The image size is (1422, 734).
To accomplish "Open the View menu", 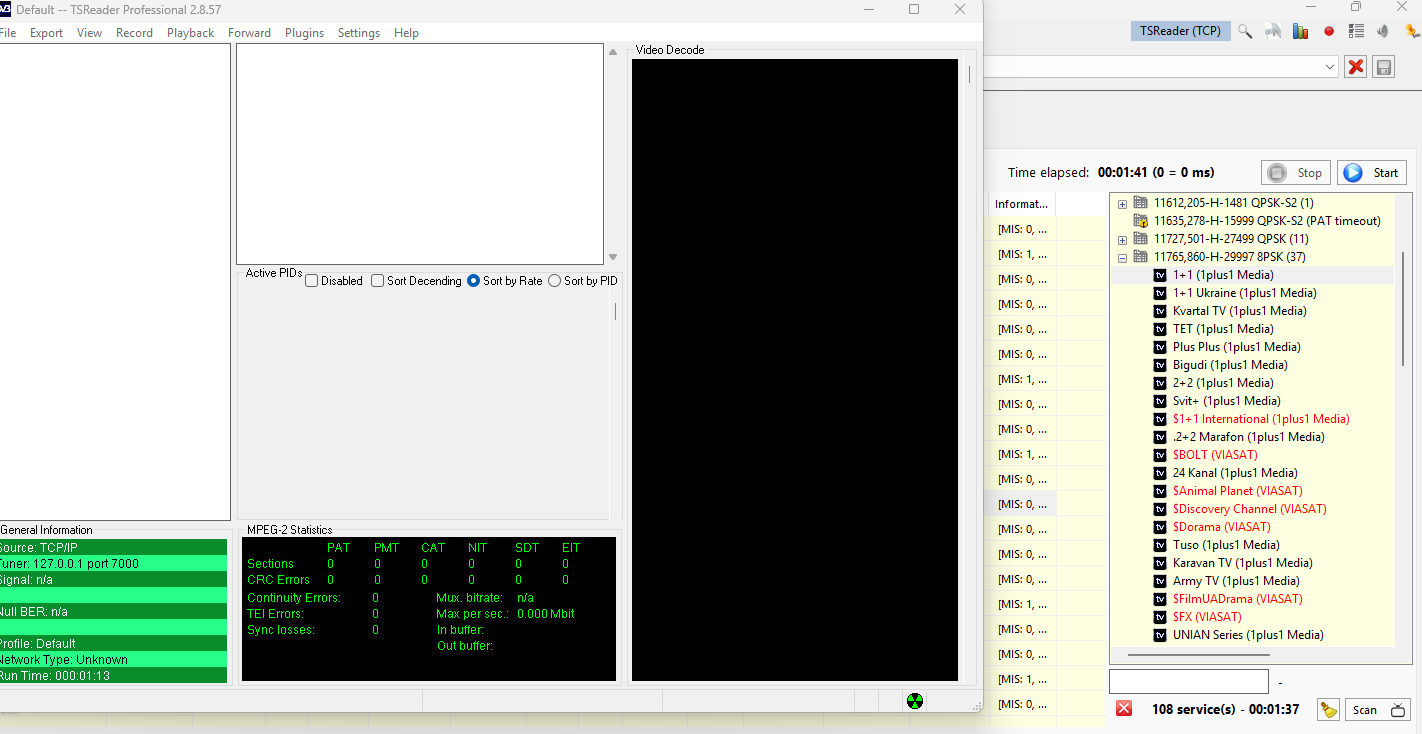I will click(90, 33).
